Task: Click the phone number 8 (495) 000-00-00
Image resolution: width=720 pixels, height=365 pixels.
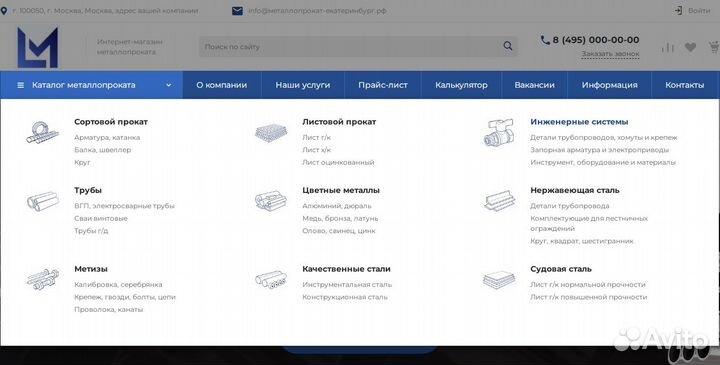Action: click(596, 40)
